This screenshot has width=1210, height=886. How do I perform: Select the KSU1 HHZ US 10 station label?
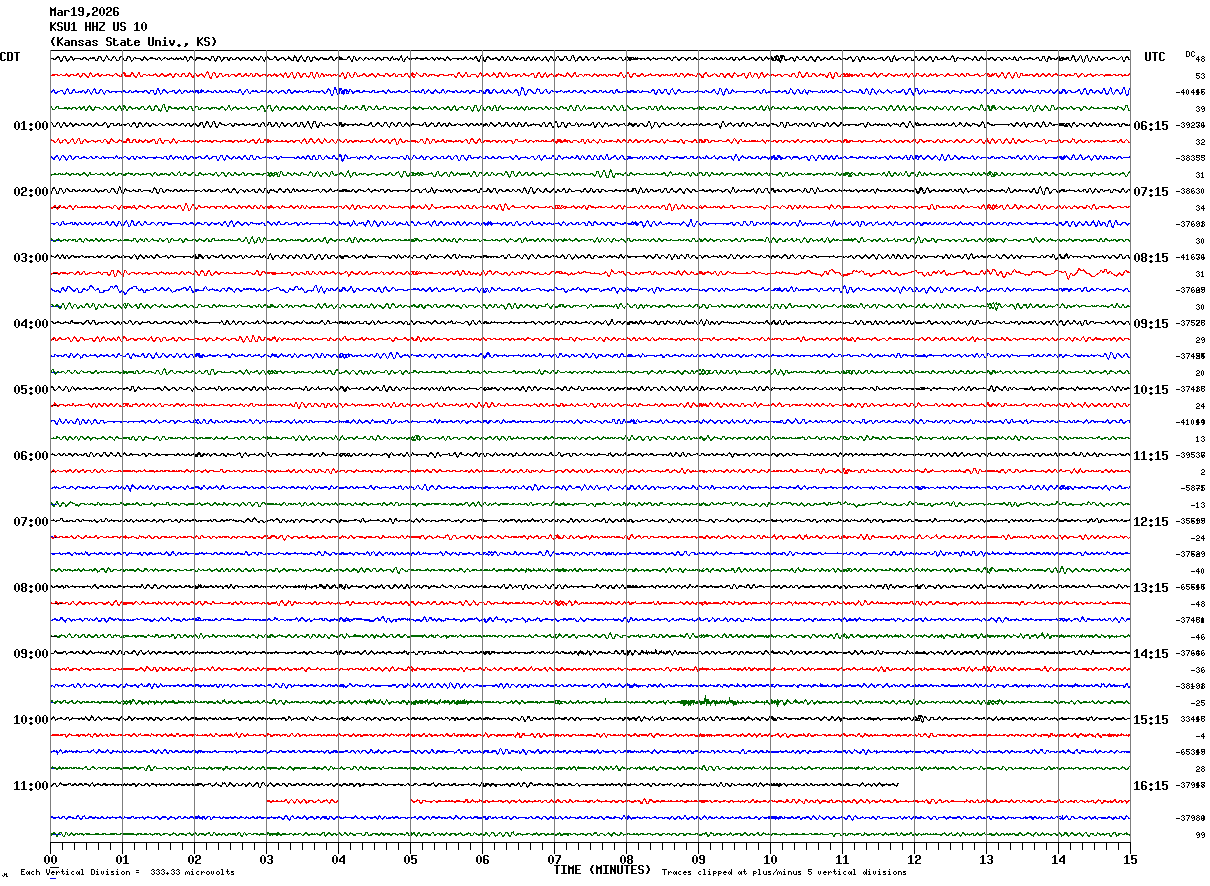(x=98, y=27)
